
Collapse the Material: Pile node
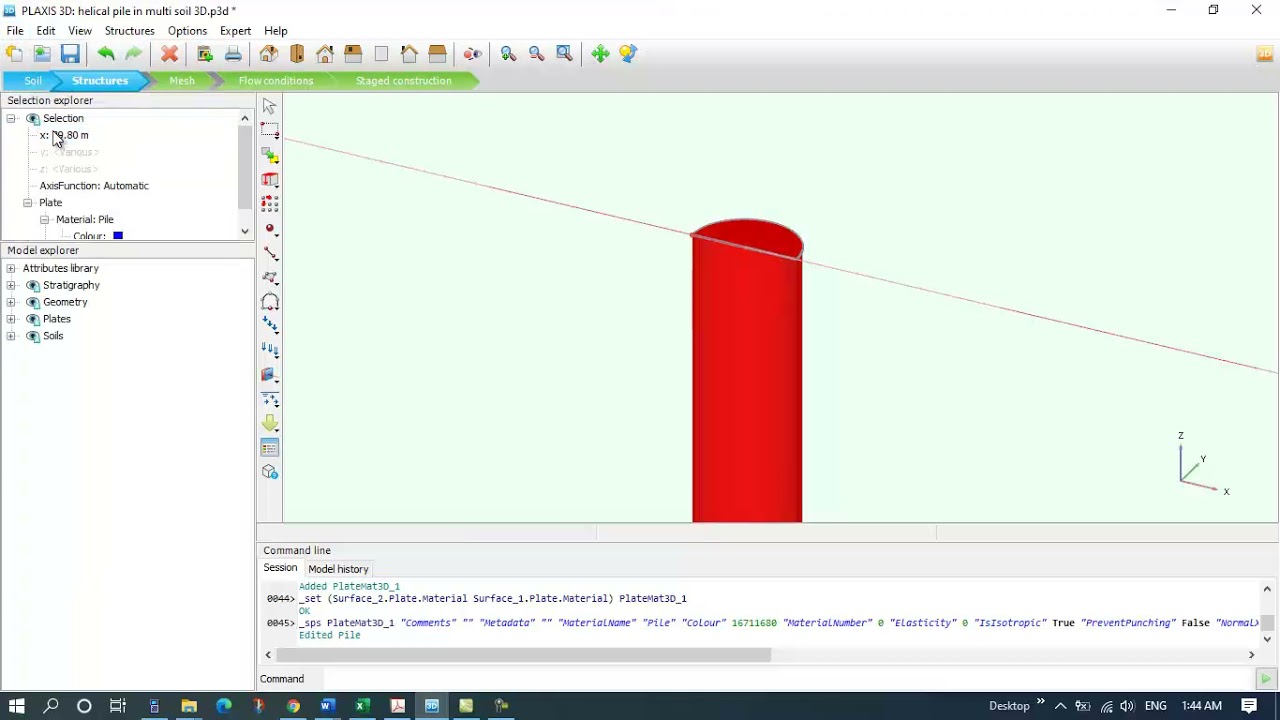coord(44,219)
